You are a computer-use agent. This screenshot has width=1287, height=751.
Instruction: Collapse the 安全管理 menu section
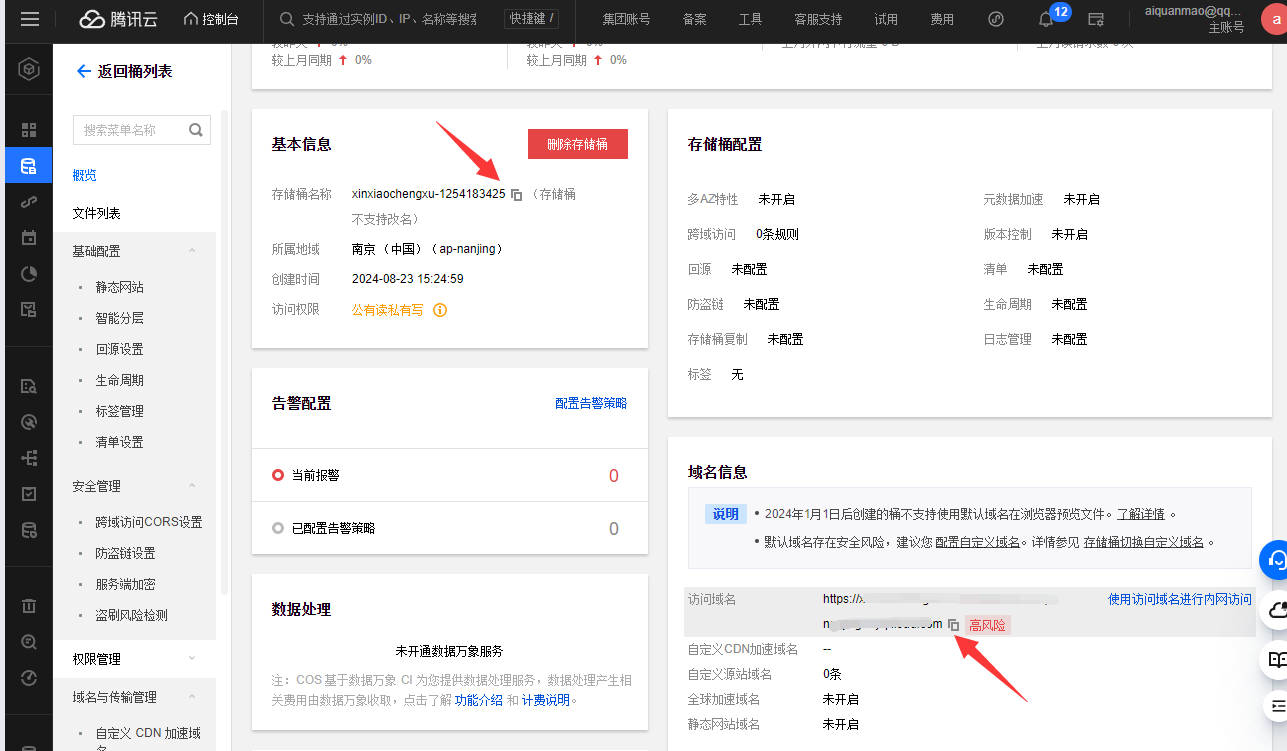(192, 486)
